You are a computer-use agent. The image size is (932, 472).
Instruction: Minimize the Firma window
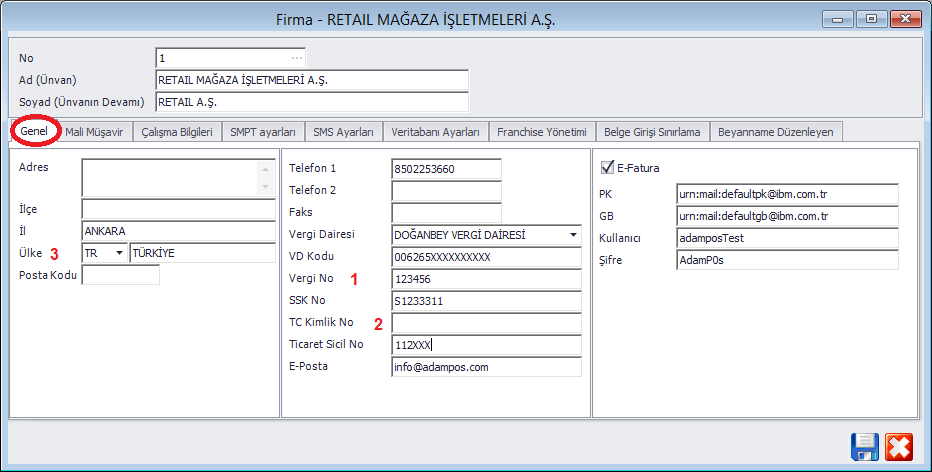[838, 19]
